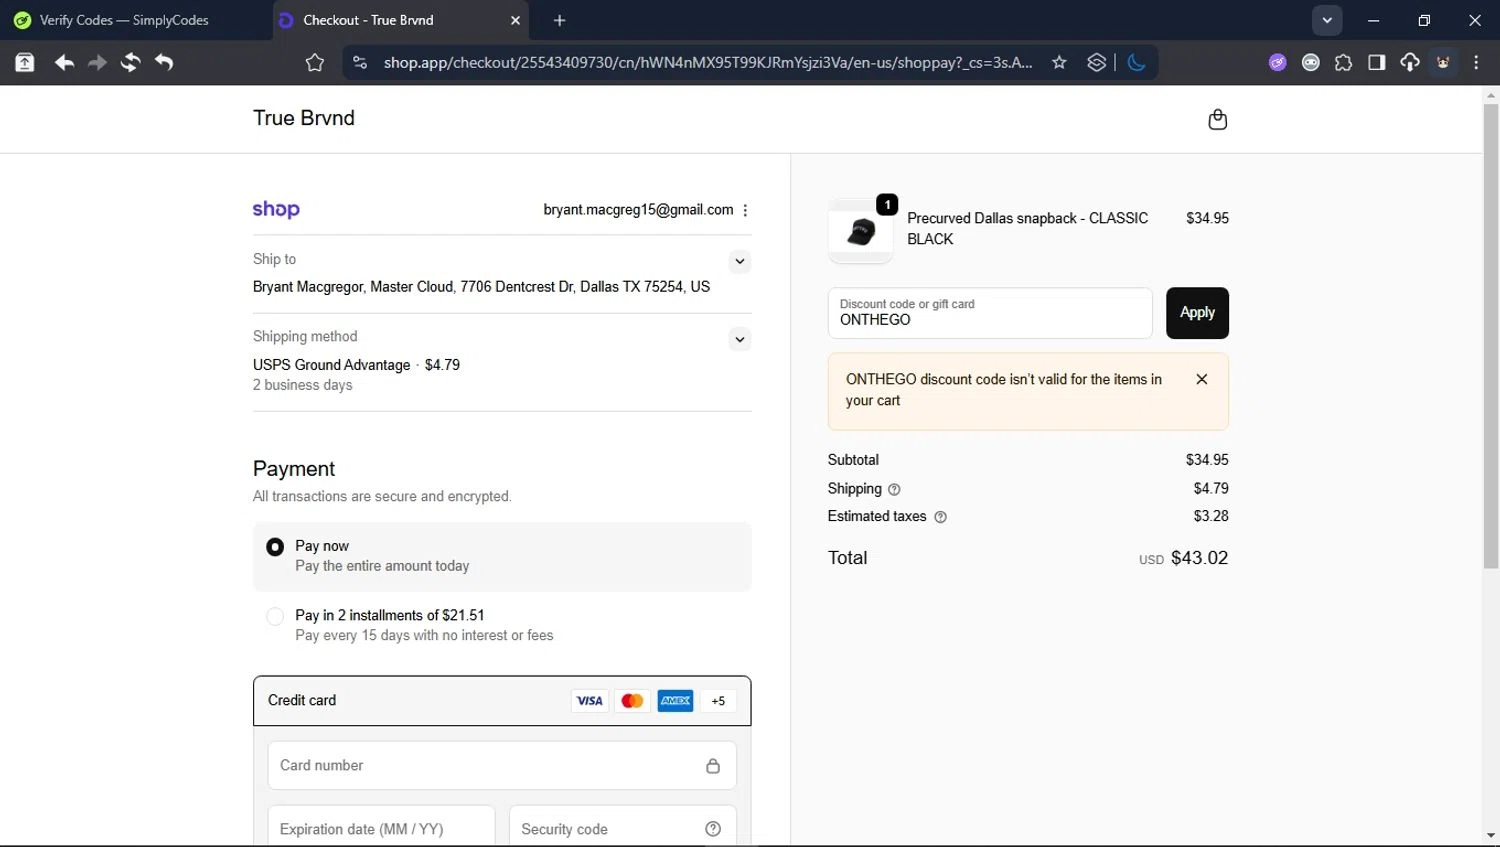Close the Checkout - True Brvnd tab

coord(515,20)
